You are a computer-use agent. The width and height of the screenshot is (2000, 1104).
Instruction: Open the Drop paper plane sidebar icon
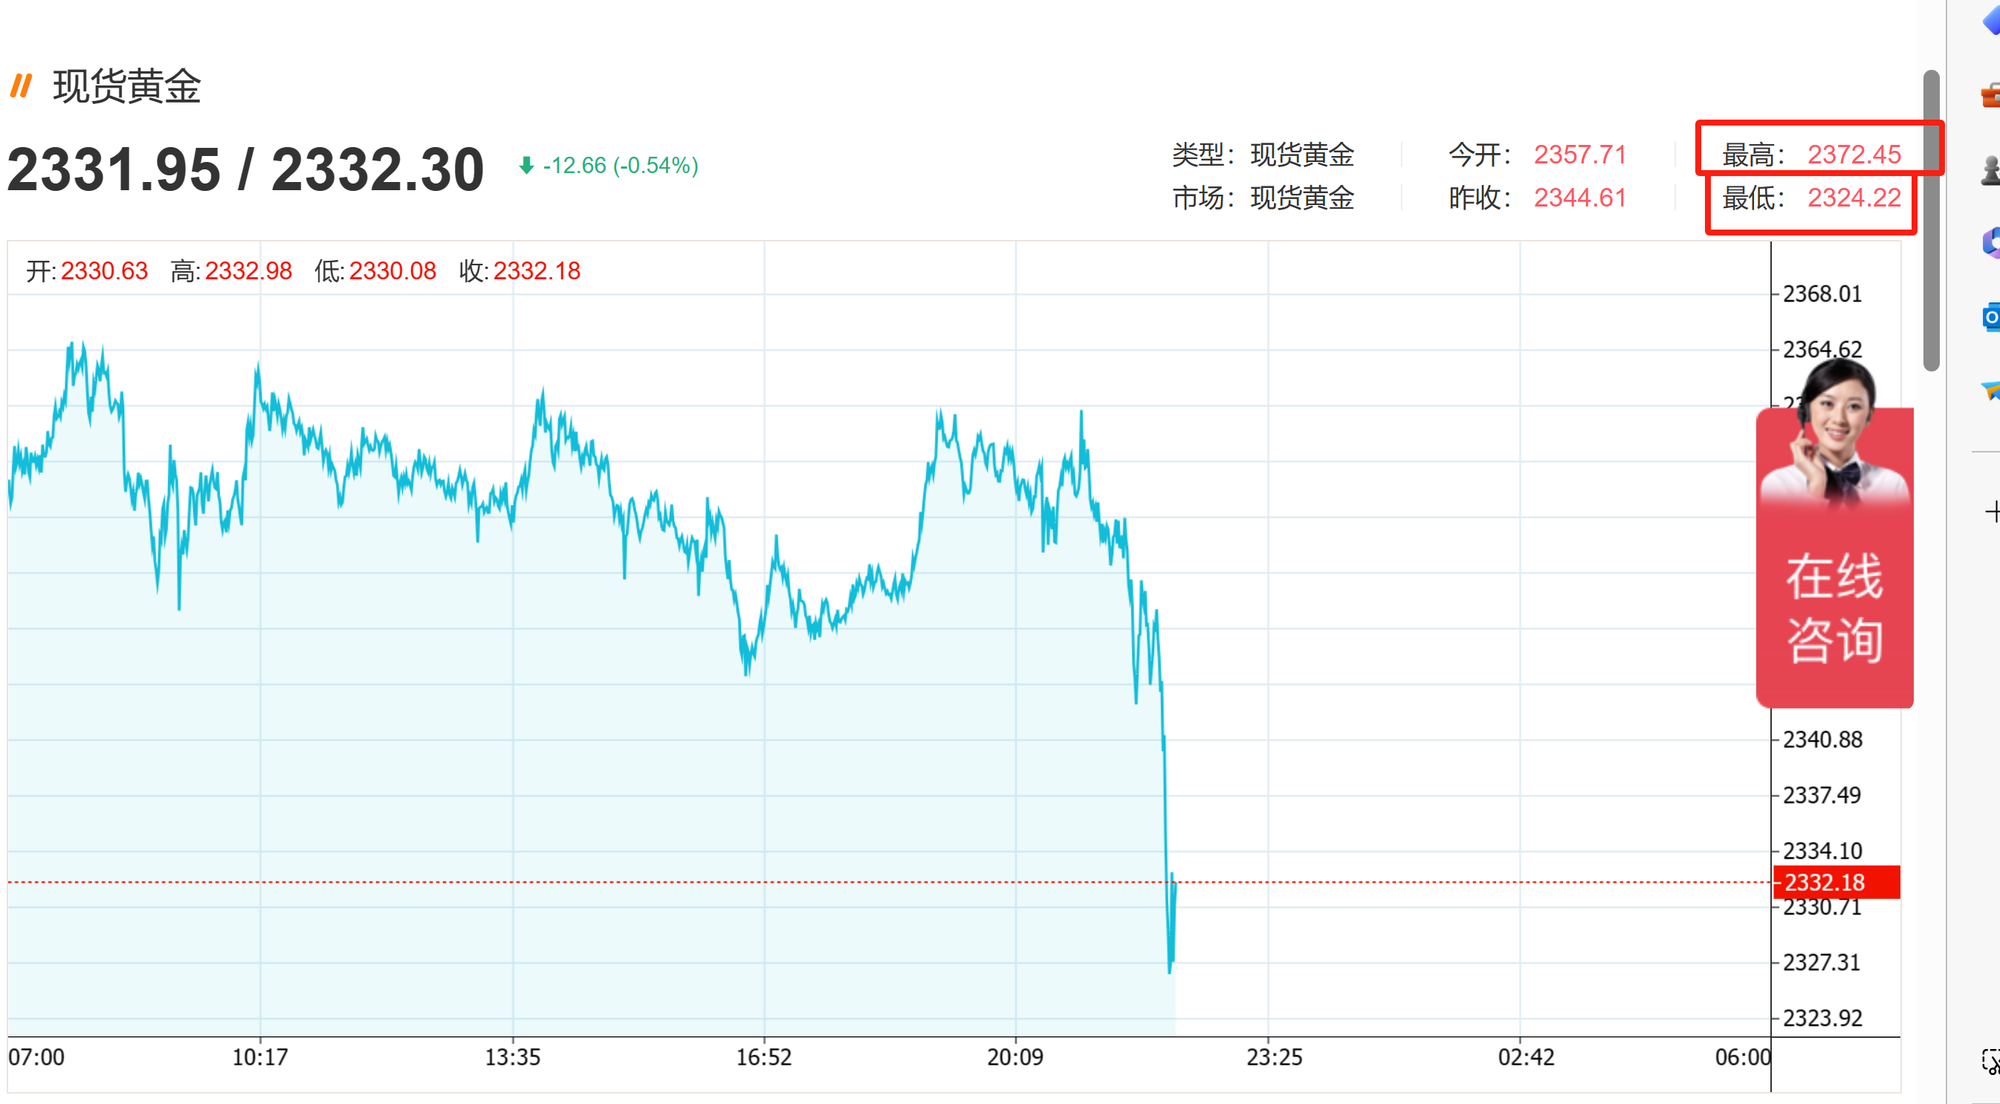click(1991, 390)
